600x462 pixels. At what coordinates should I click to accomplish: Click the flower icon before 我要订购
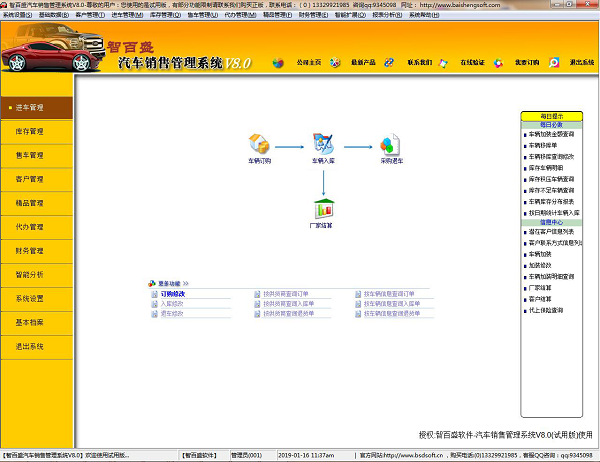[498, 63]
